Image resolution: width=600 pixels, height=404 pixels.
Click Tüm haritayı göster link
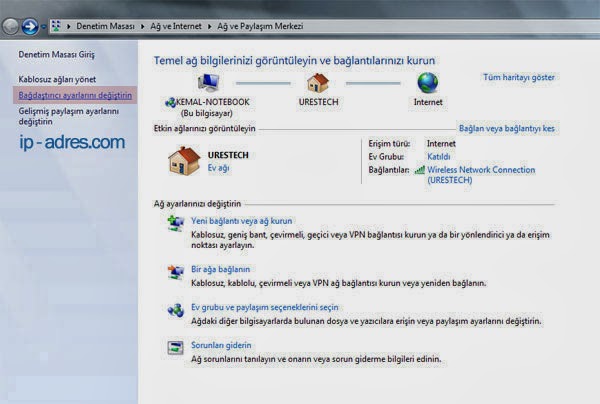(518, 77)
